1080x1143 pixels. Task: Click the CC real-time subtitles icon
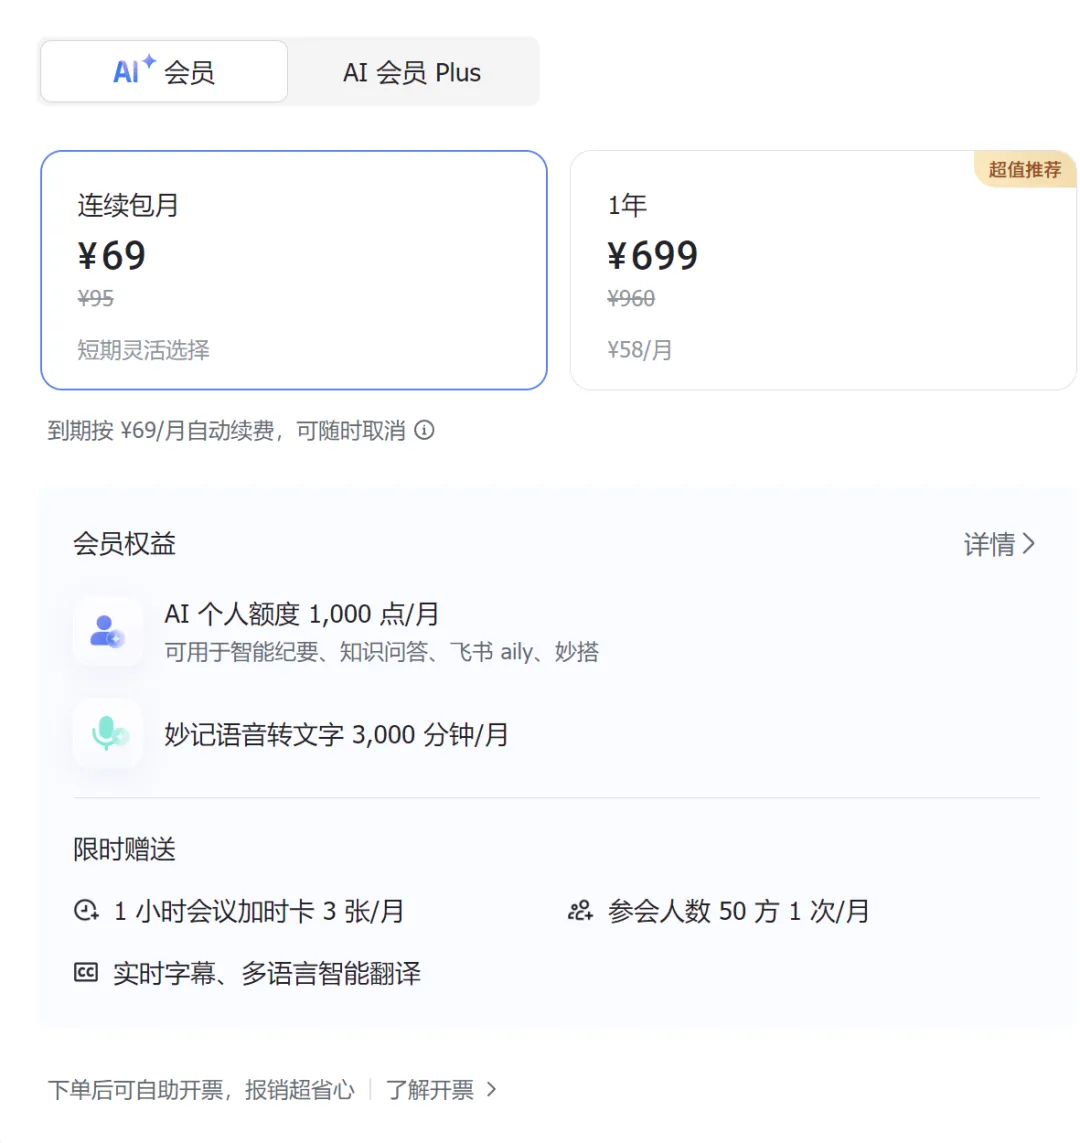tap(87, 972)
